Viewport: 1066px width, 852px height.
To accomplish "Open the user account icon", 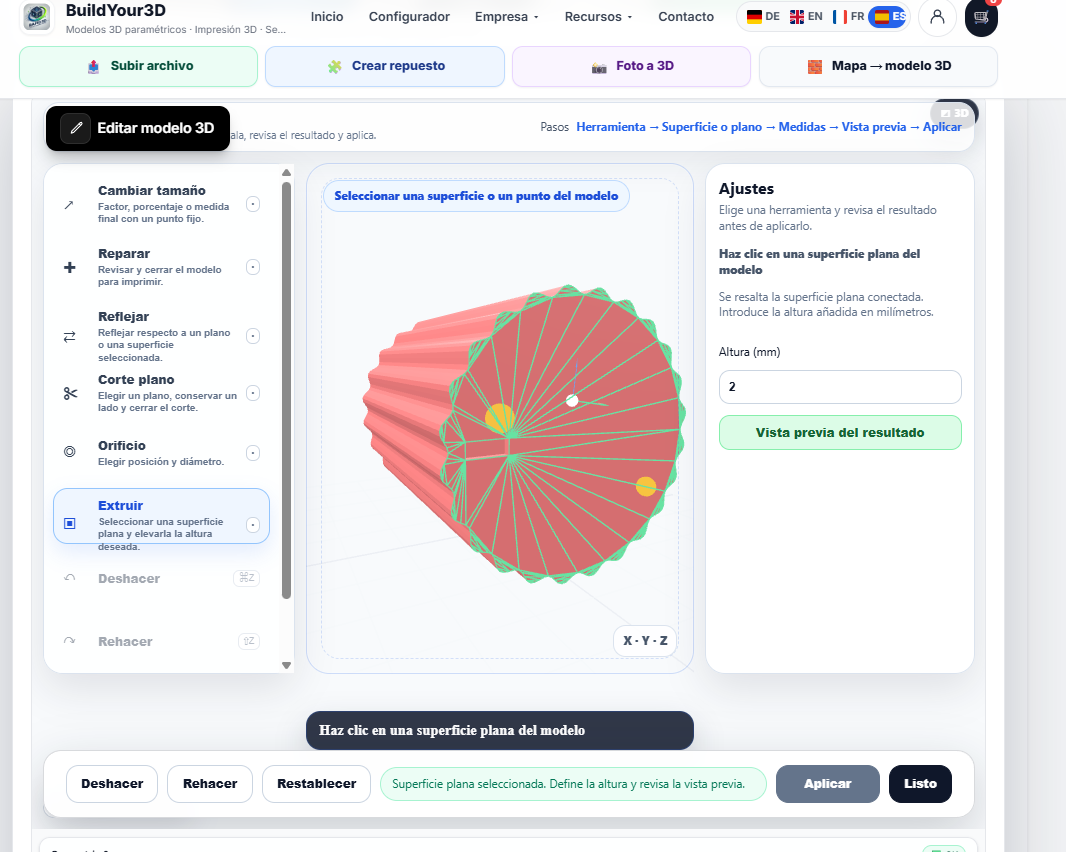I will click(x=938, y=17).
